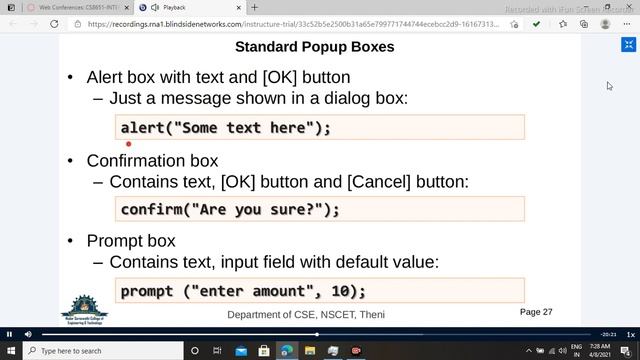Click the prompt enter amount code
This screenshot has height=360, width=640.
click(243, 291)
